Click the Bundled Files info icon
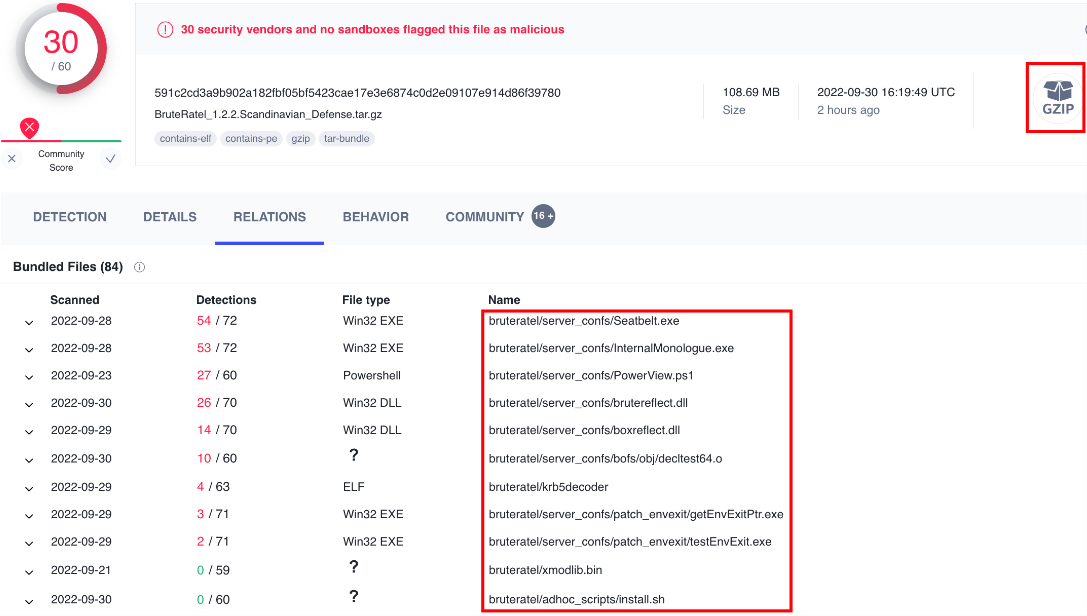 pos(139,267)
